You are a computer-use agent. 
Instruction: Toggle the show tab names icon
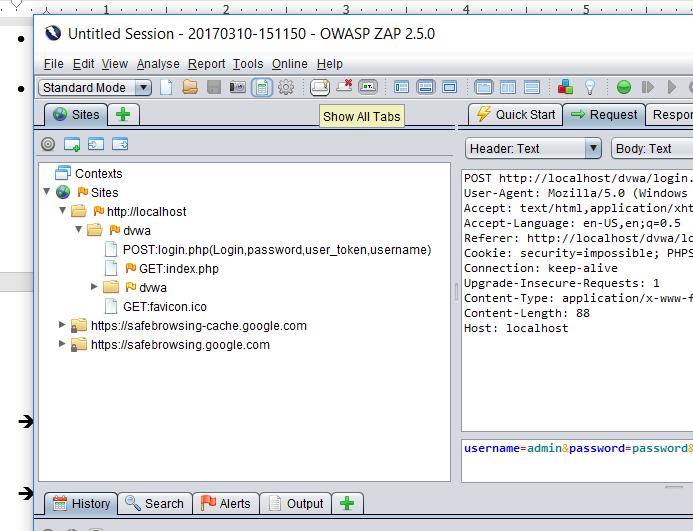coord(368,87)
